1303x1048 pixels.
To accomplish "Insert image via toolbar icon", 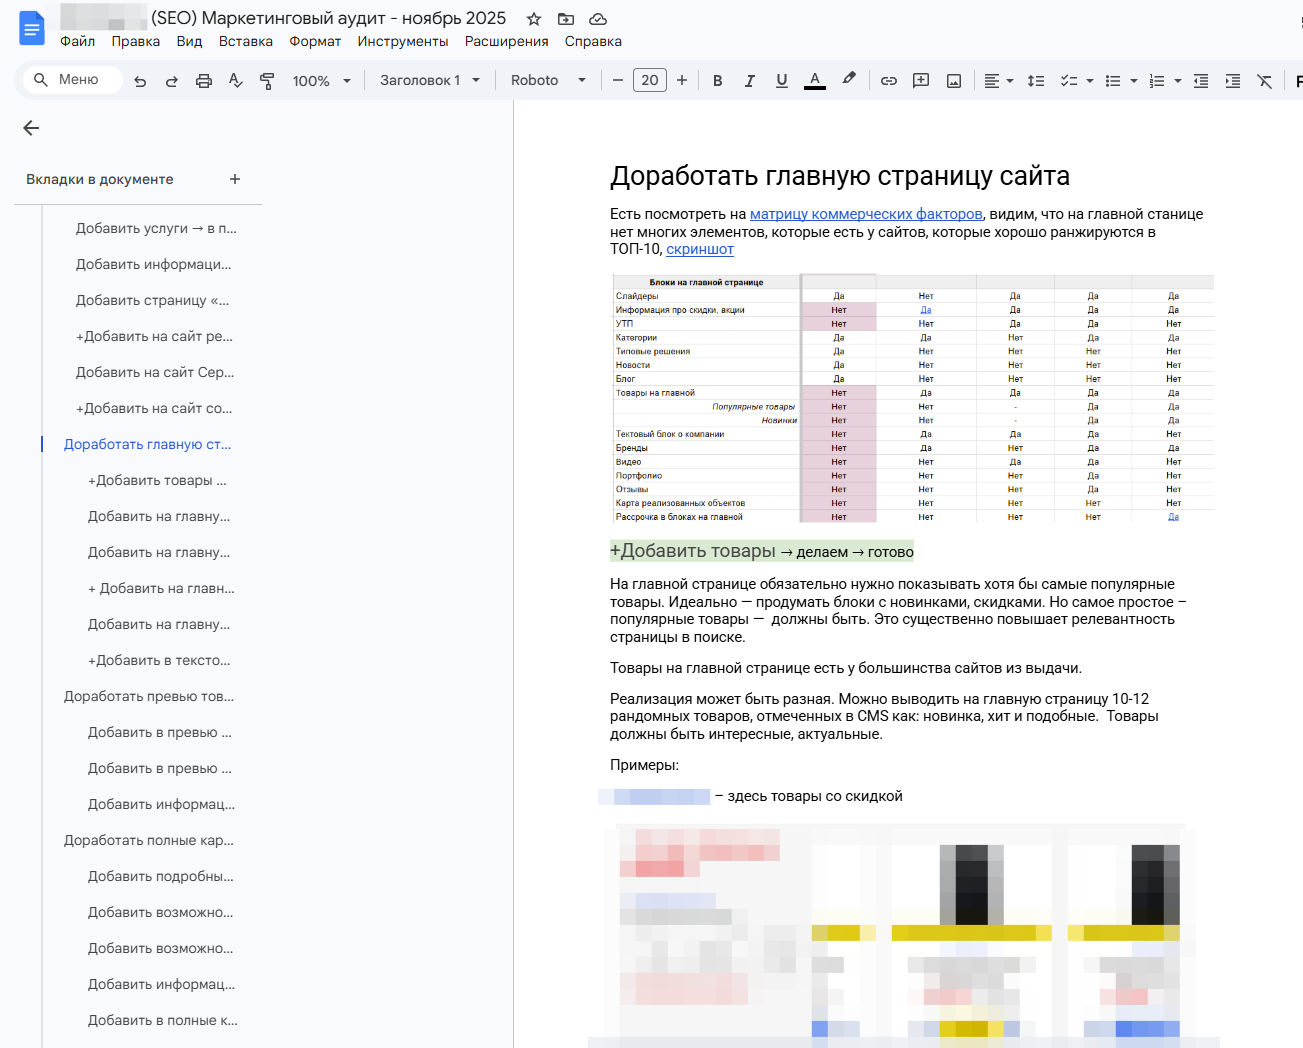I will [954, 81].
